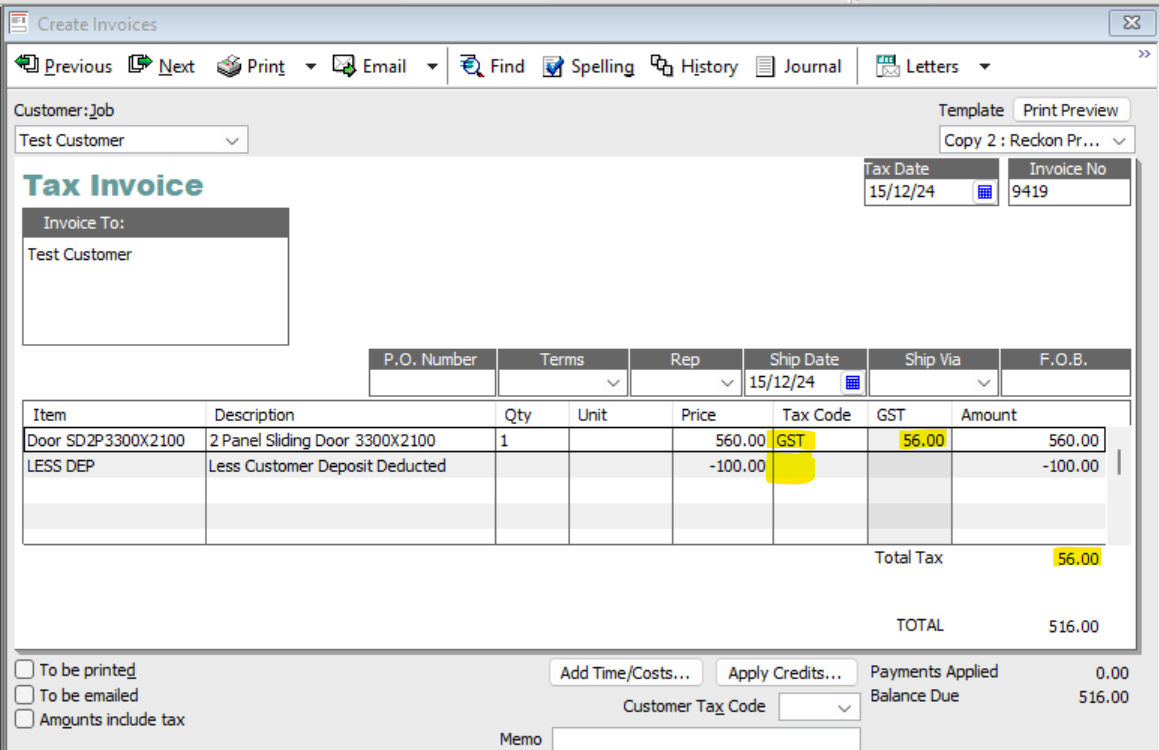Run Spelling check icon
1159x750 pixels.
[x=553, y=67]
